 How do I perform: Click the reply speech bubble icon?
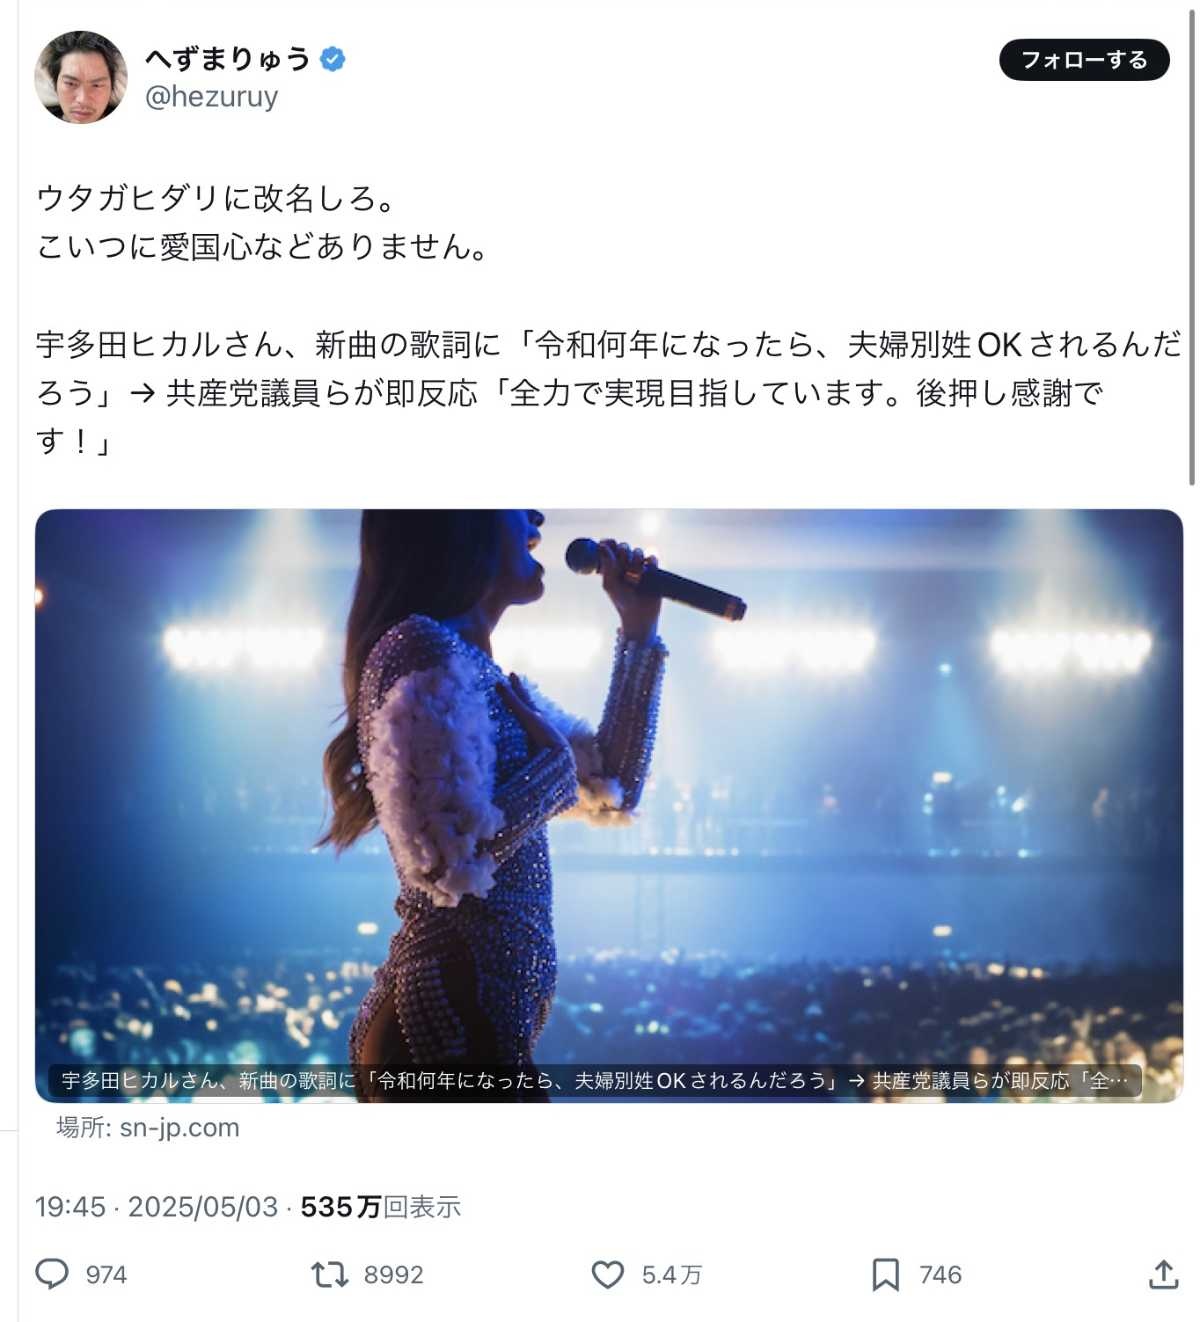pyautogui.click(x=52, y=1274)
